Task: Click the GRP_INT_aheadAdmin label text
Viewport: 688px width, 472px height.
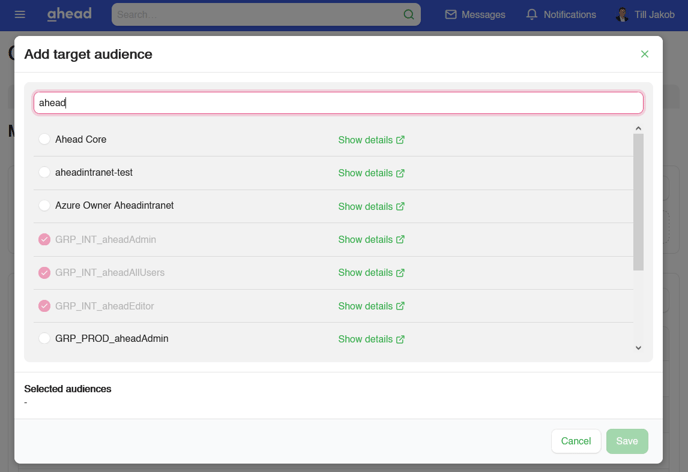Action: click(105, 240)
